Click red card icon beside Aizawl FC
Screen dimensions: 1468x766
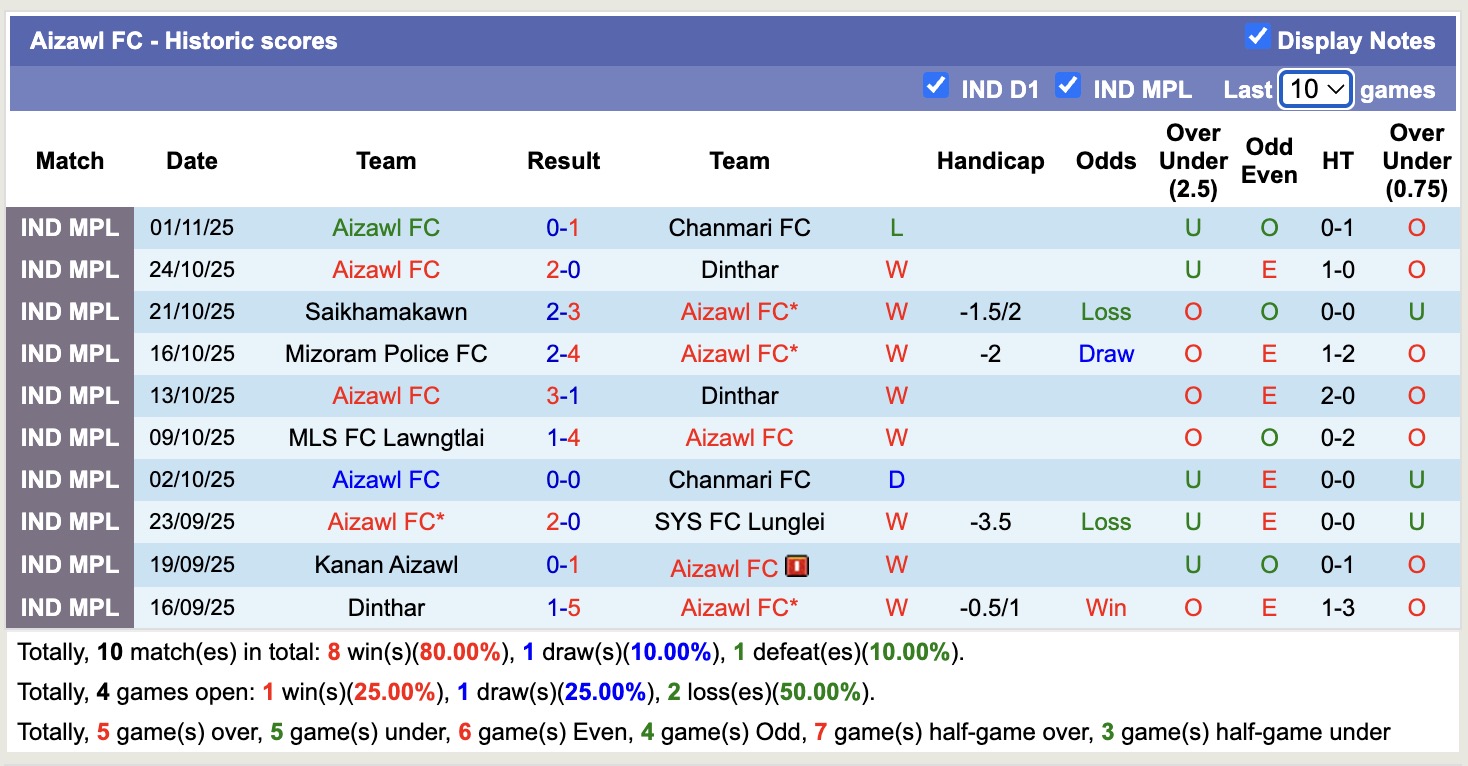(x=797, y=567)
